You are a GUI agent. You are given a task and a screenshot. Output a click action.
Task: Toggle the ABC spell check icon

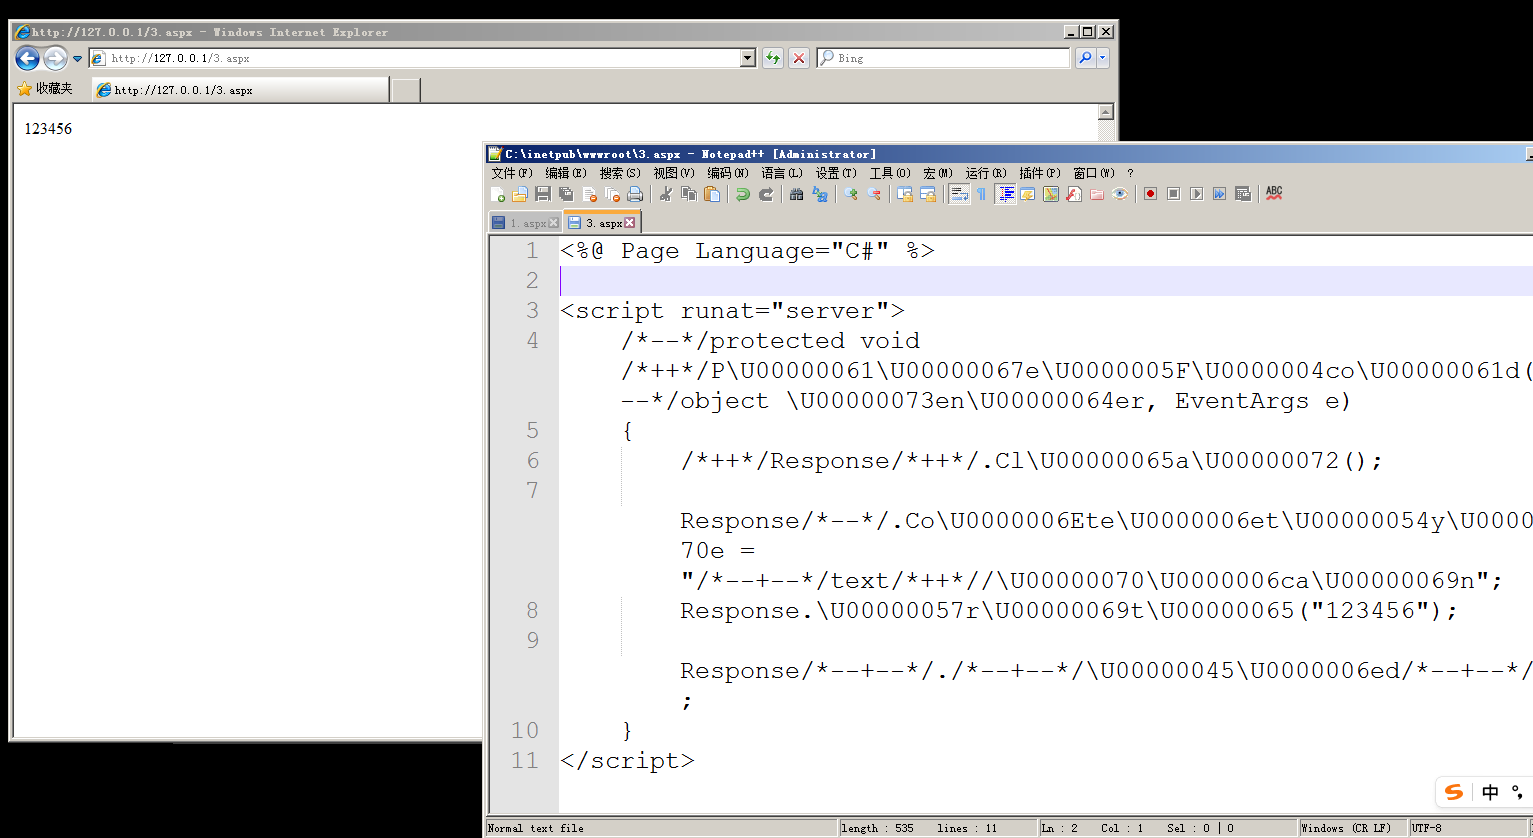tap(1274, 193)
